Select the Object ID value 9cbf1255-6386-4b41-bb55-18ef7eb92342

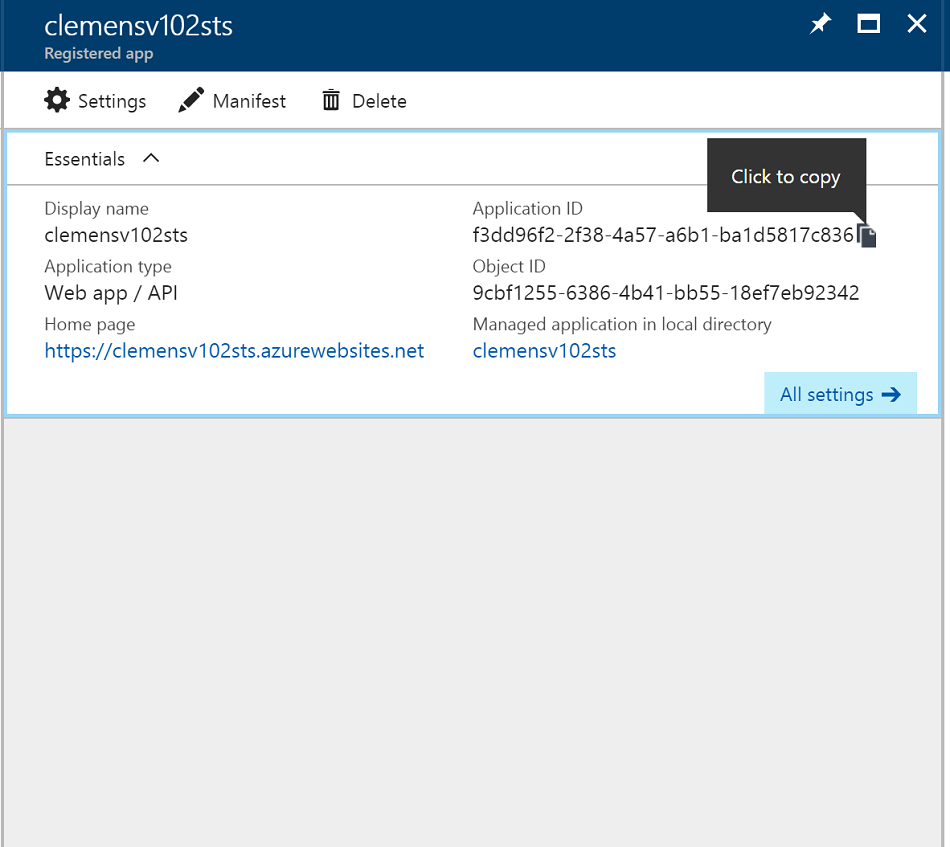(x=666, y=293)
